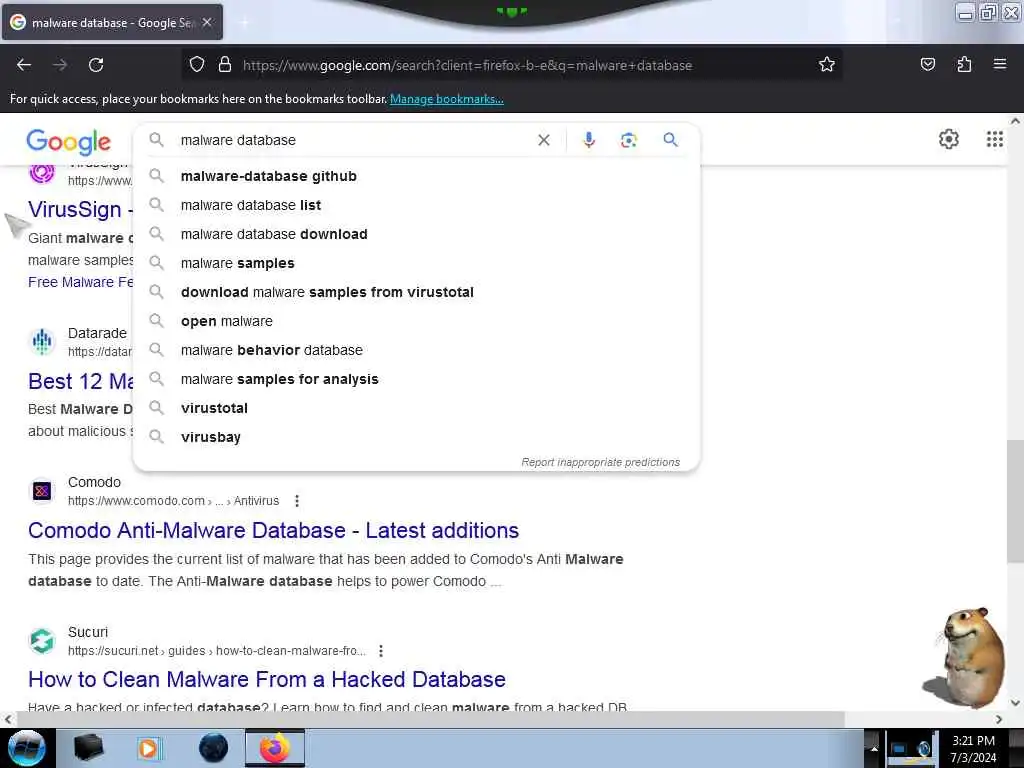Click the Sucuri site favicon
The width and height of the screenshot is (1024, 768).
[42, 641]
